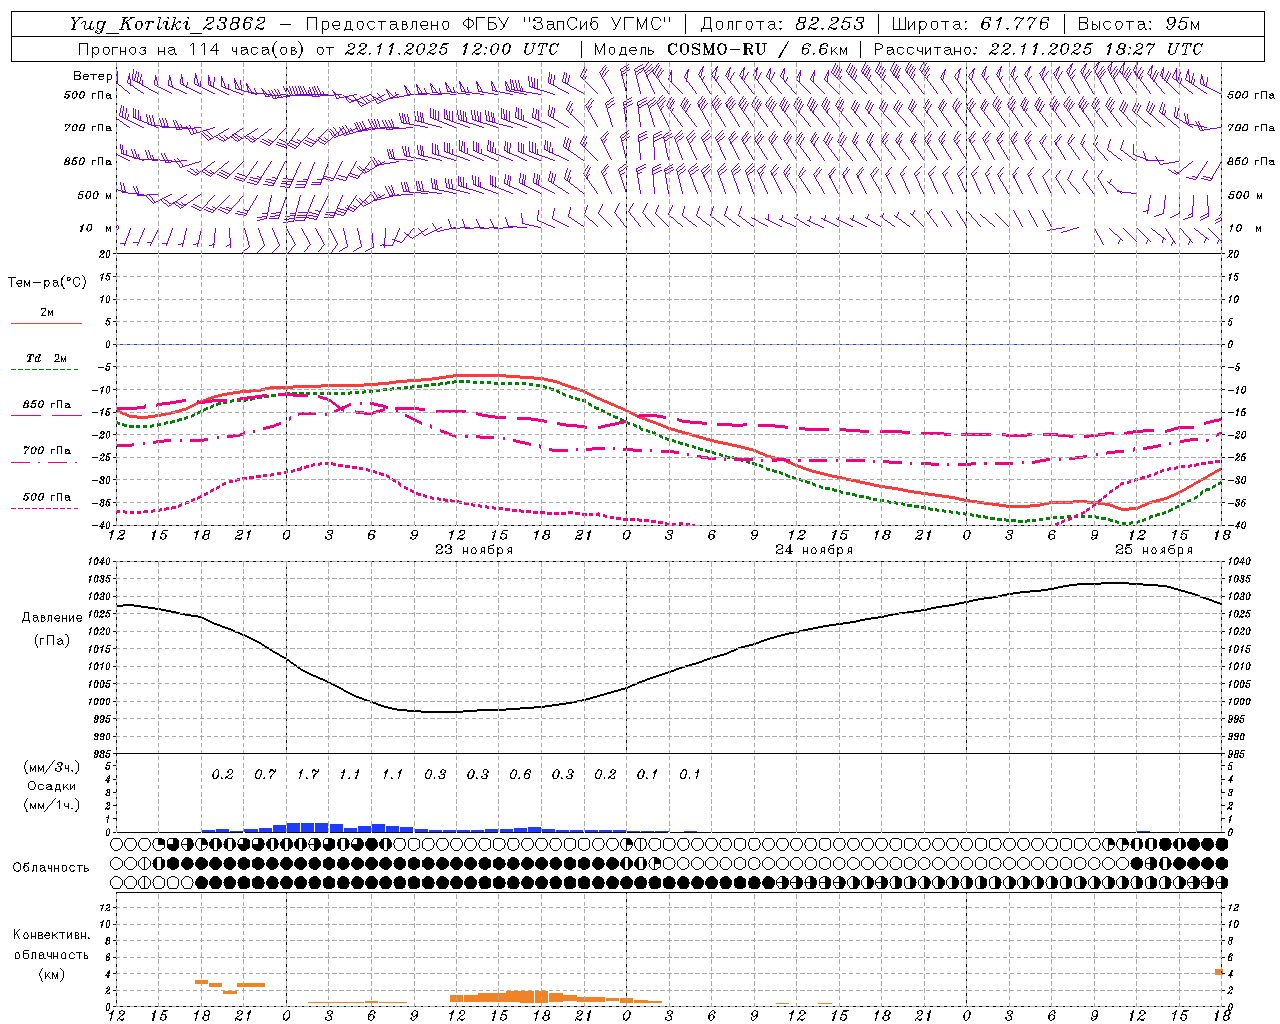
Task: Click the "Широта: 61.776" header value
Action: (x=970, y=24)
